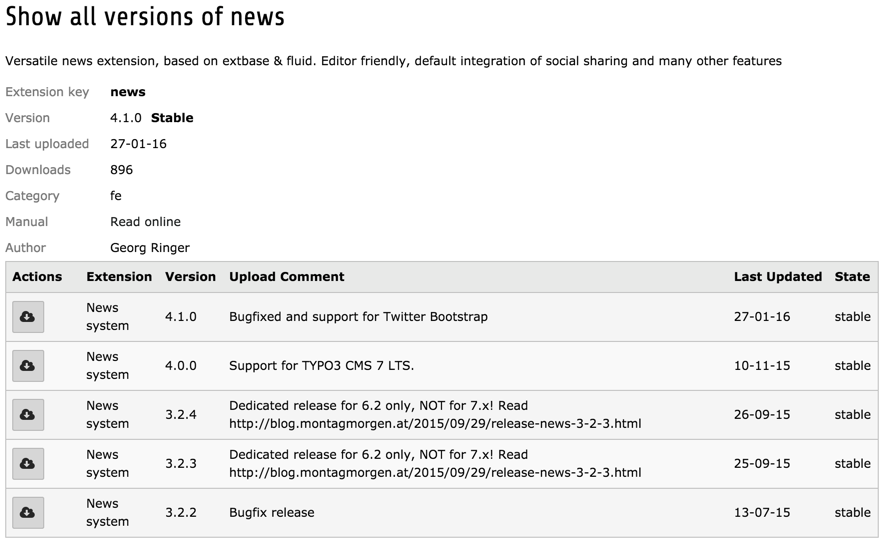This screenshot has height=547, width=886.
Task: Open the Read online manual link
Action: (x=145, y=222)
